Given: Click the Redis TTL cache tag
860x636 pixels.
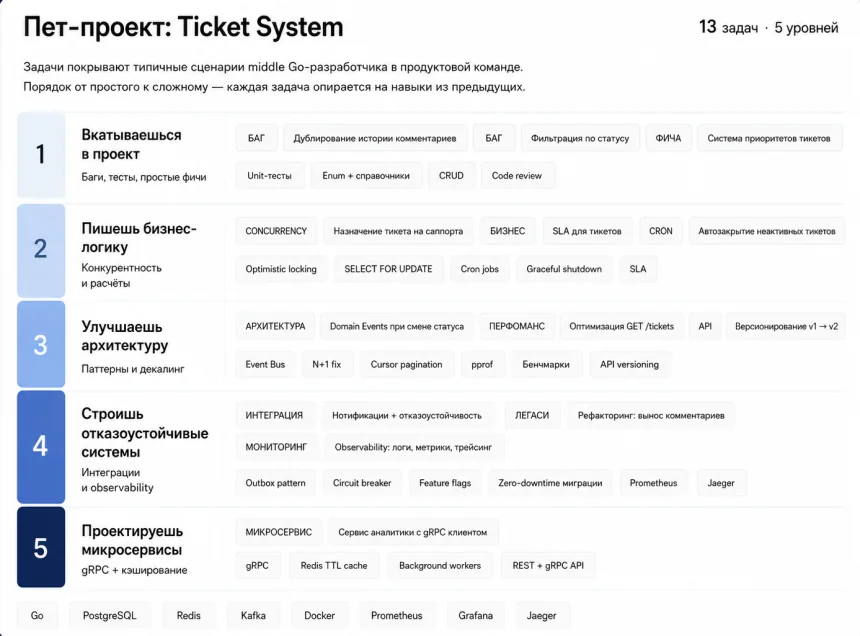Looking at the screenshot, I should click(334, 566).
